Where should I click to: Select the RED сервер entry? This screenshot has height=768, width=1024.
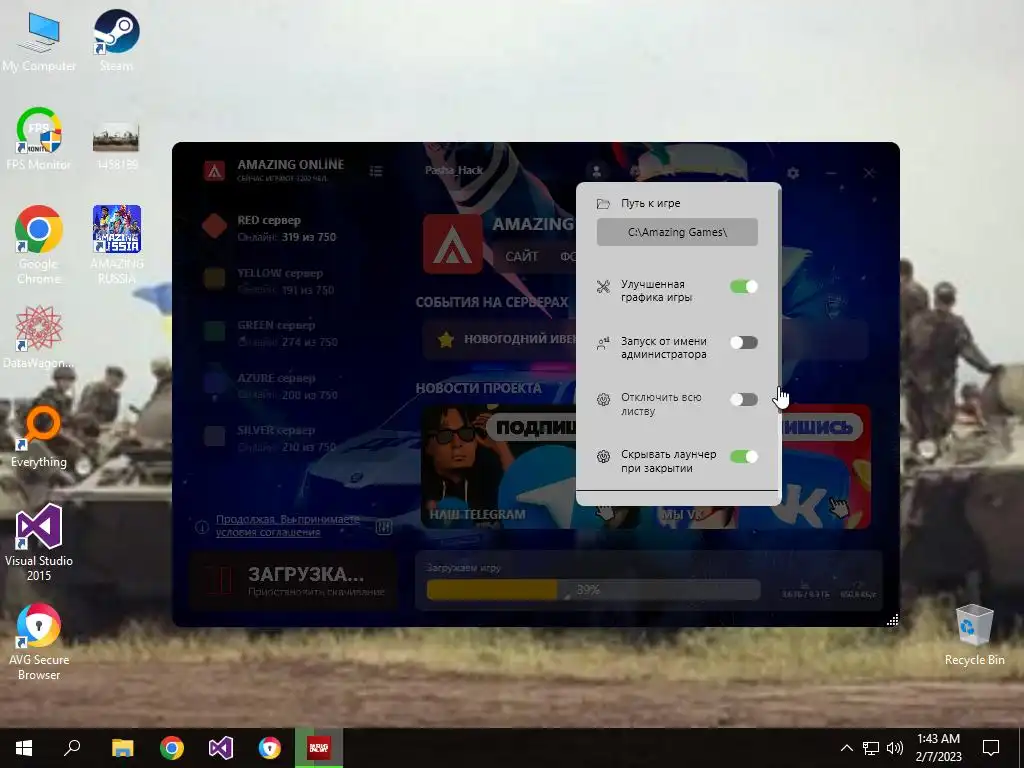(269, 227)
